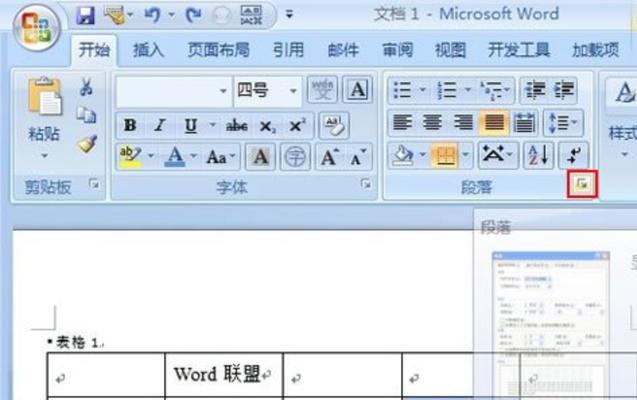Align text left

402,122
